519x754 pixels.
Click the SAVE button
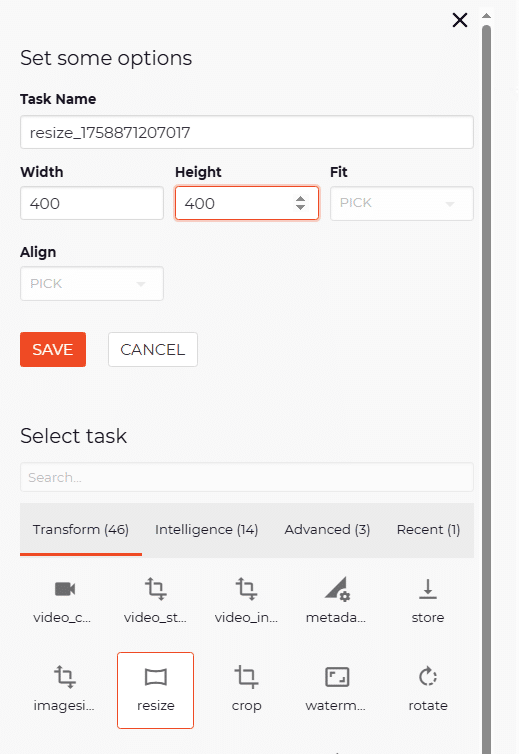click(53, 350)
